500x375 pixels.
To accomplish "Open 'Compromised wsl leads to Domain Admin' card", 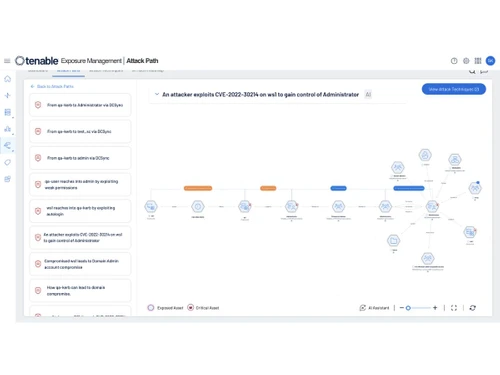I will pos(80,264).
